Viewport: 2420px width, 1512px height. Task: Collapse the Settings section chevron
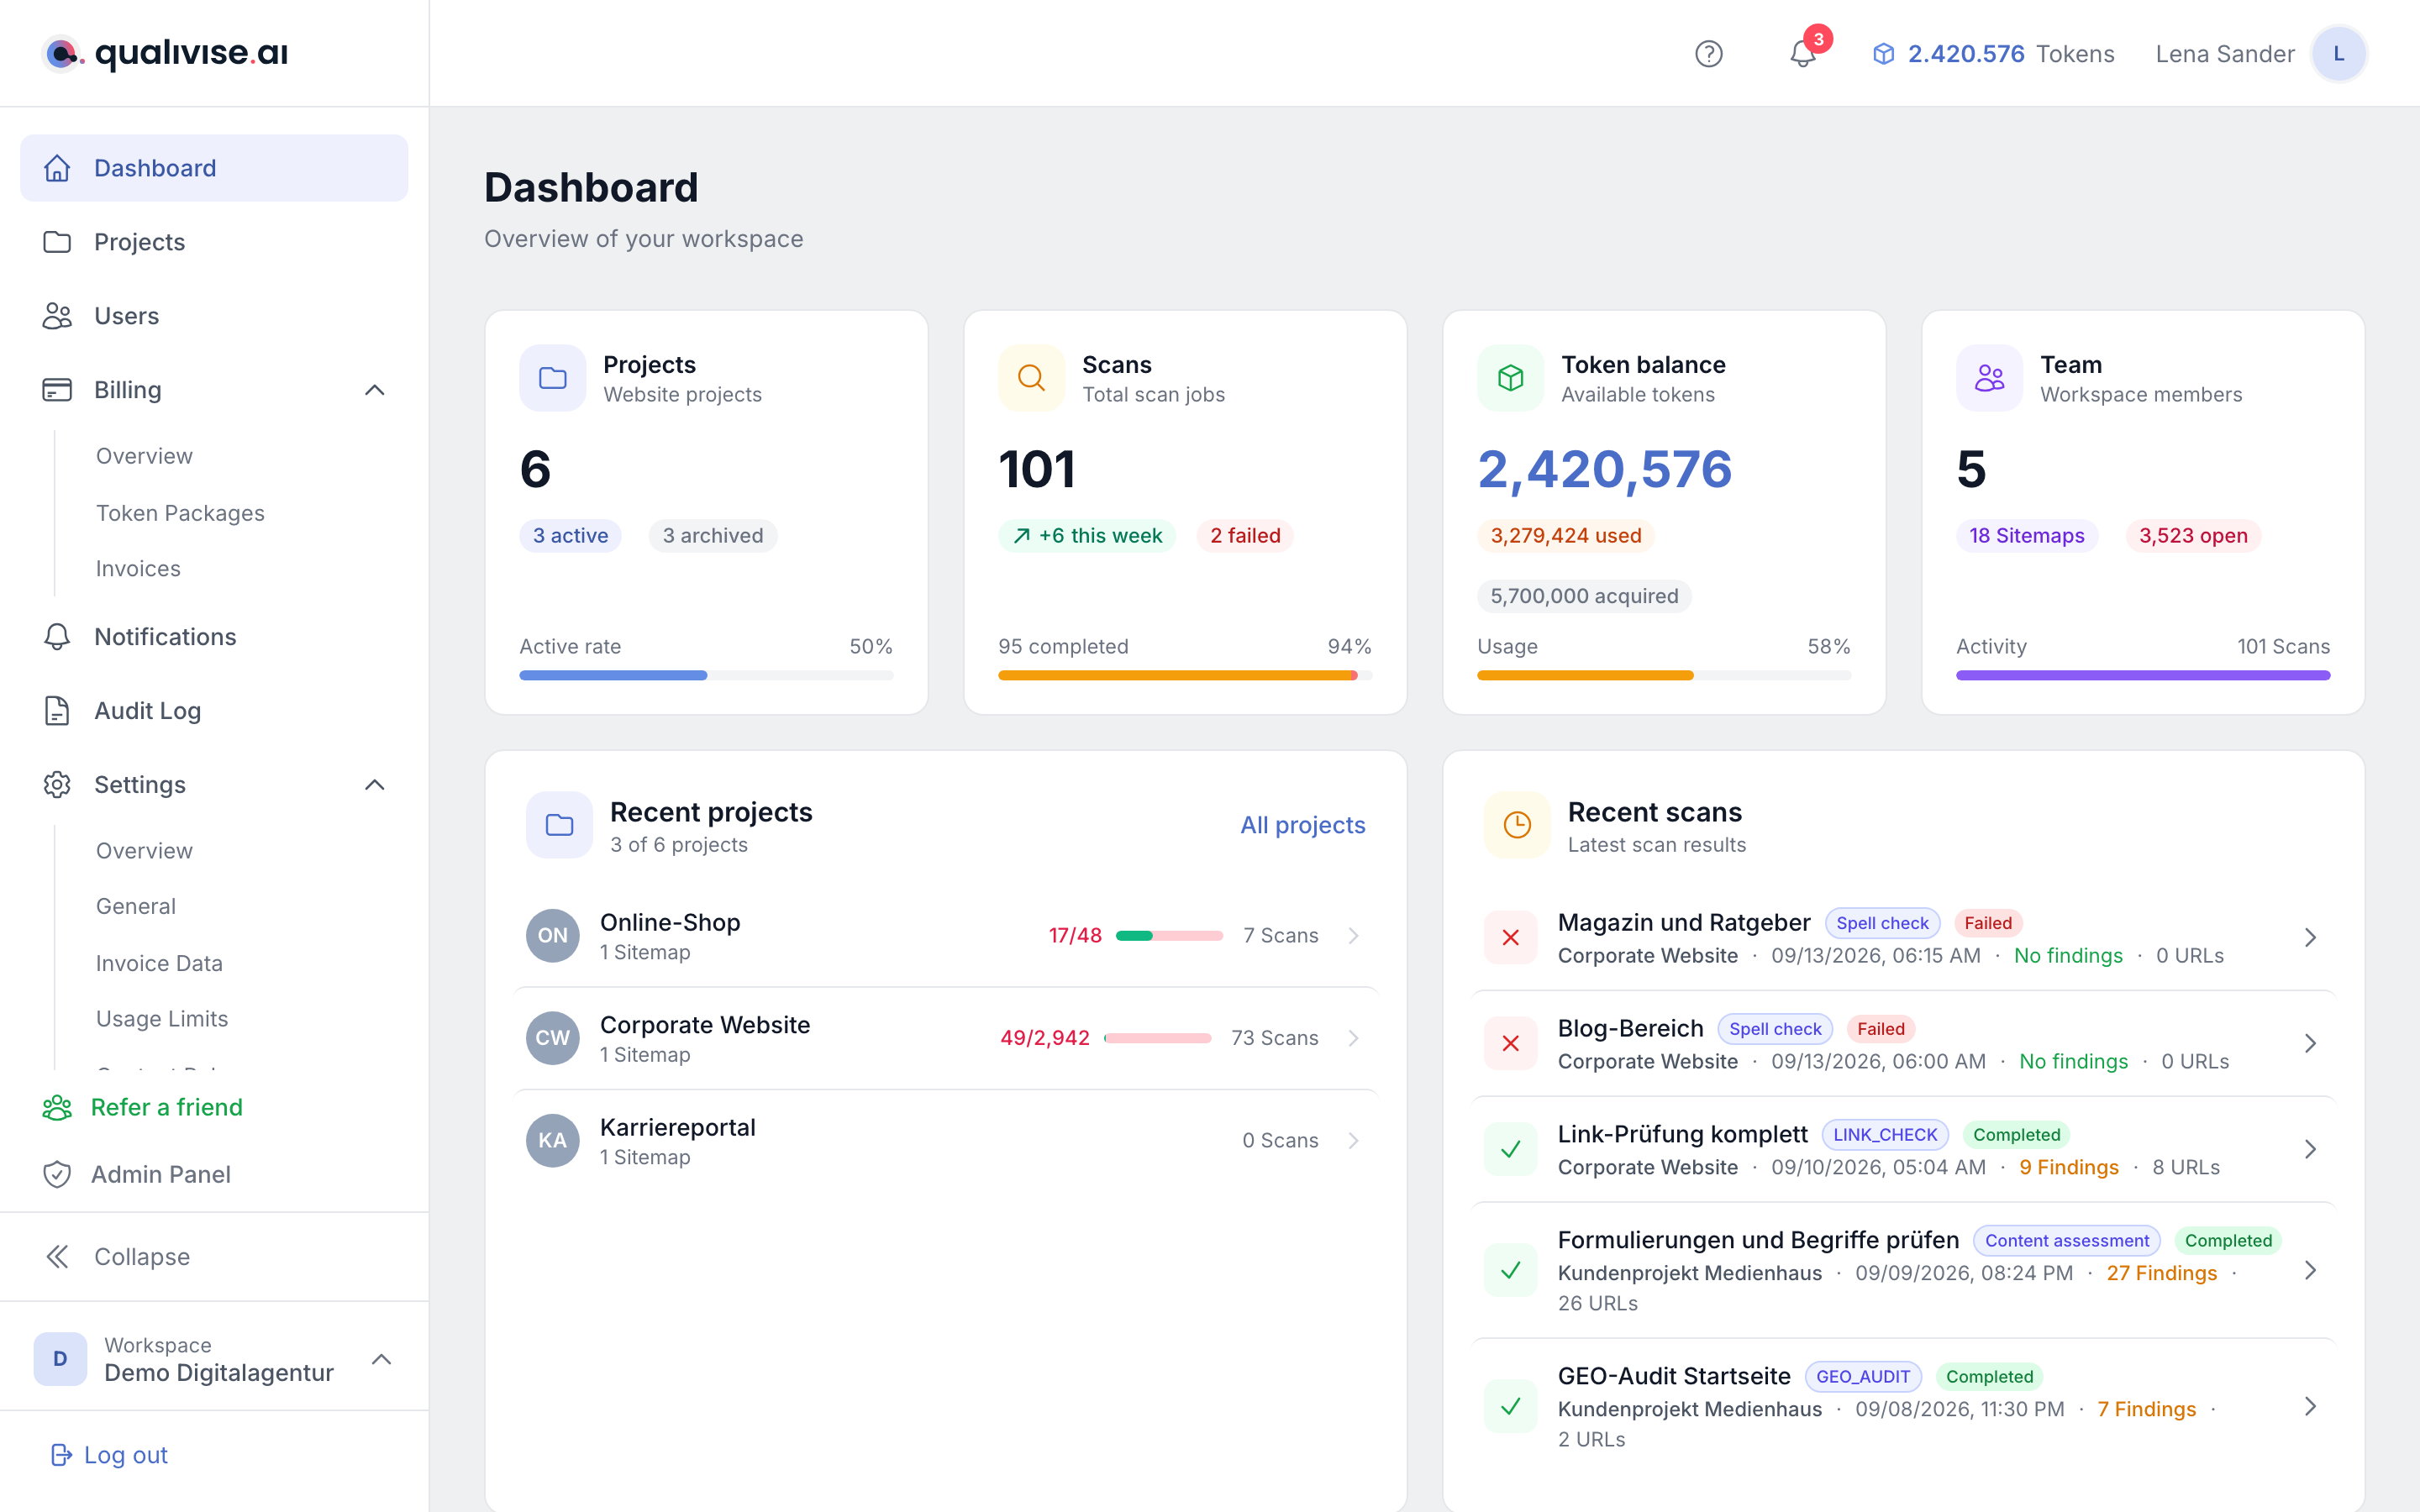[375, 785]
